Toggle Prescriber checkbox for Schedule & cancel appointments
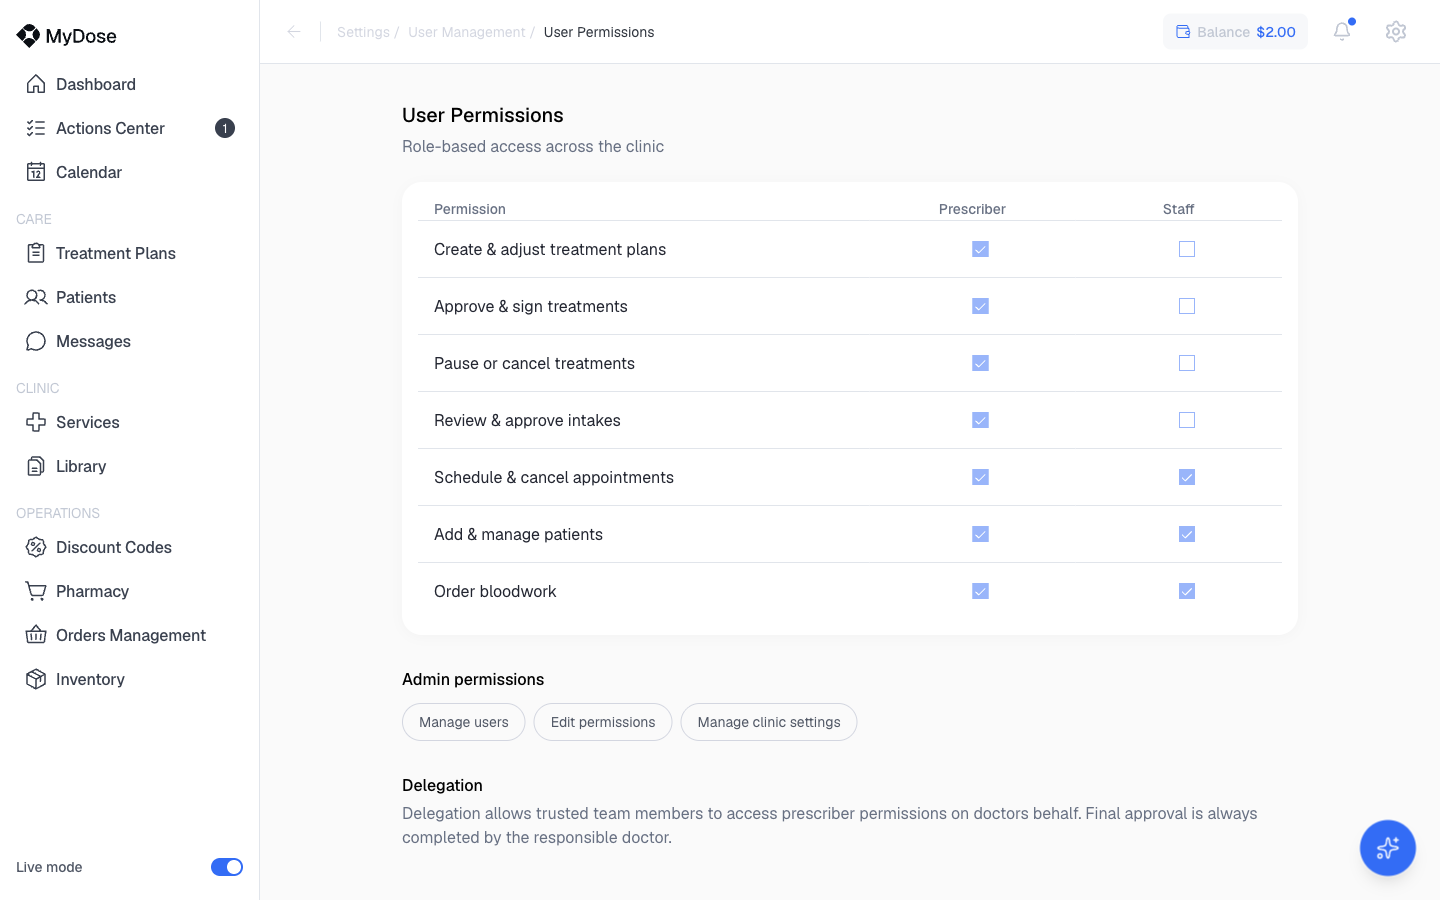Screen dimensions: 1440x900 coord(980,477)
